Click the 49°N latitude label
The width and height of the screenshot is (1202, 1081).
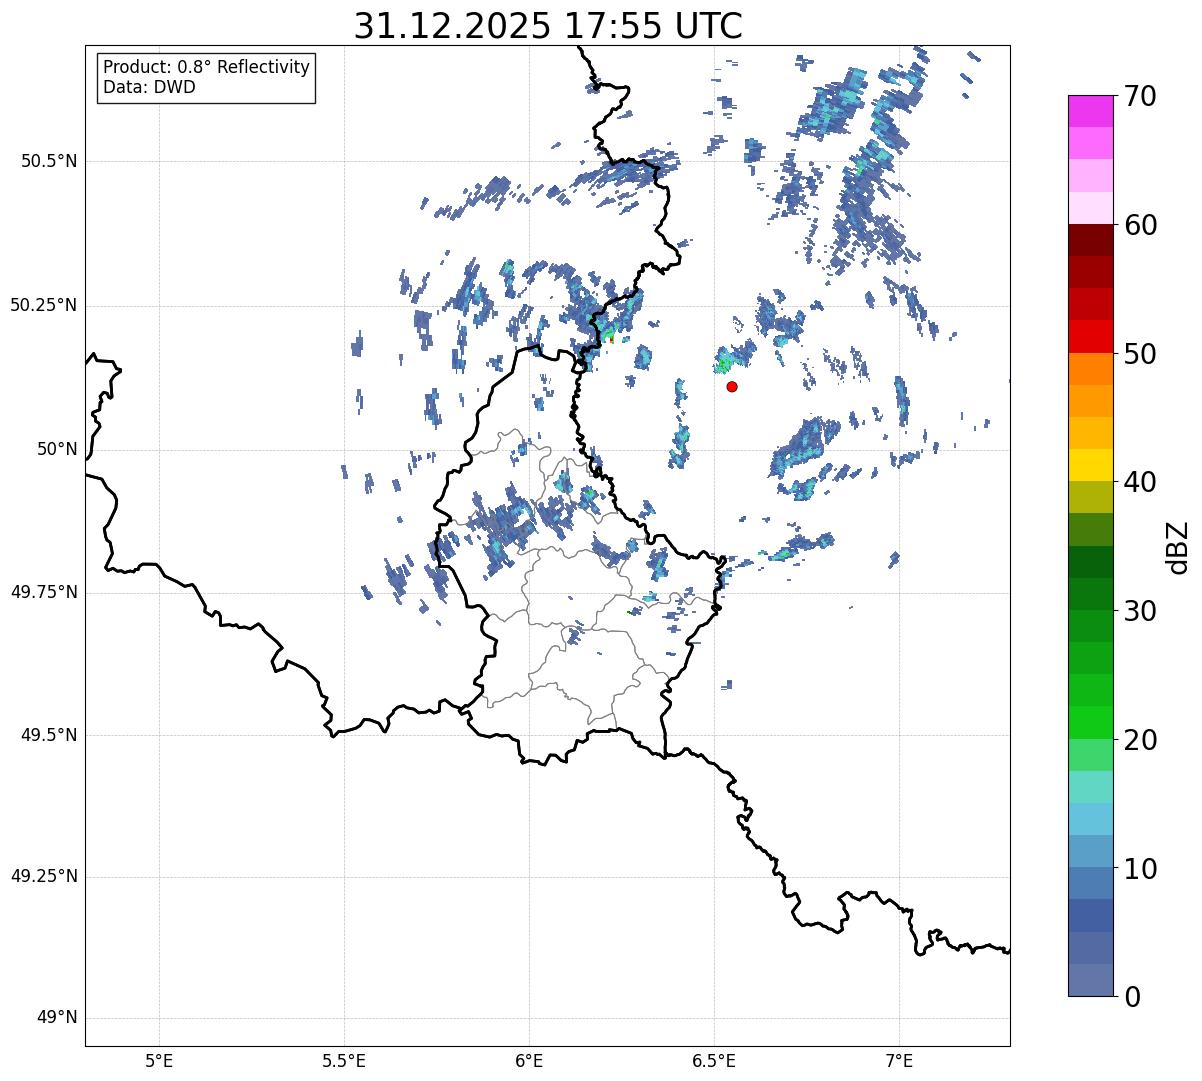pyautogui.click(x=57, y=1018)
